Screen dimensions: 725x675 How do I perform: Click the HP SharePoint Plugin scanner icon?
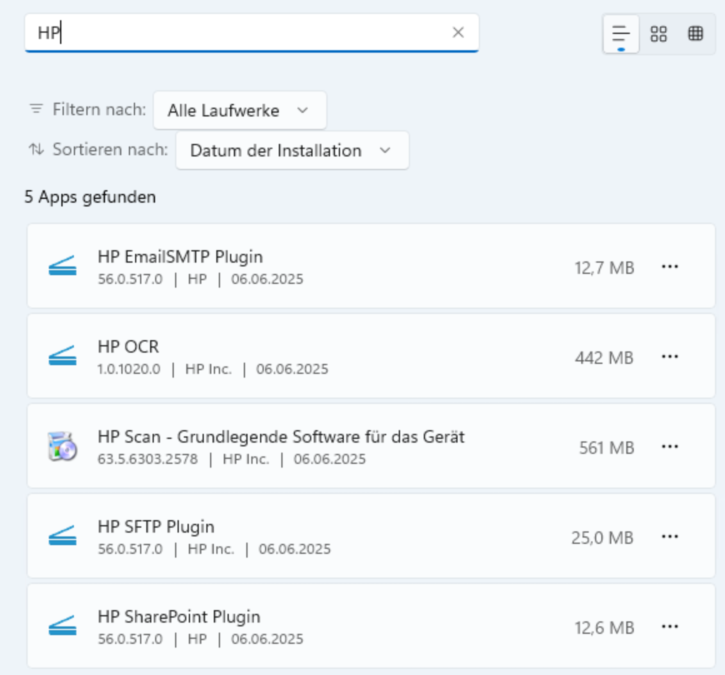62,627
